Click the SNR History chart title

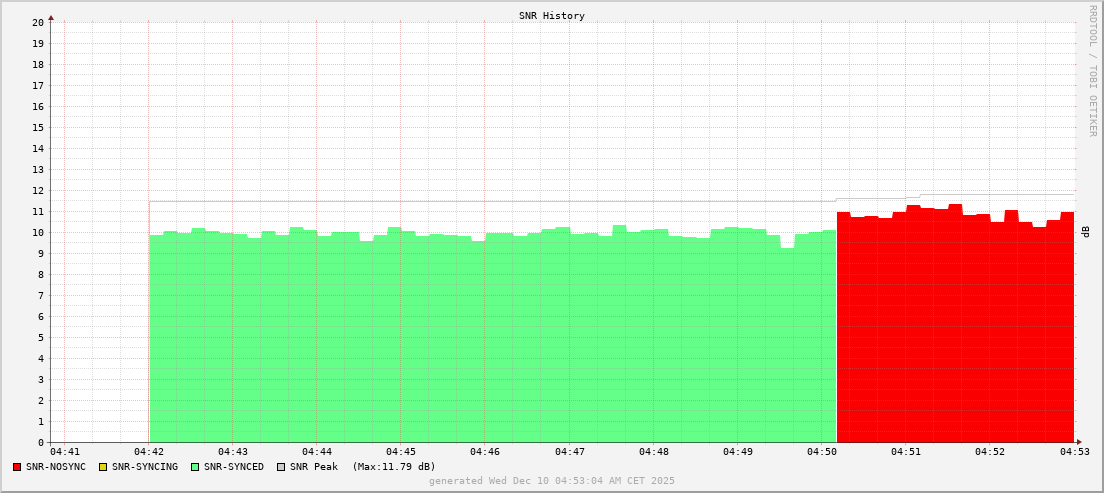pos(552,16)
